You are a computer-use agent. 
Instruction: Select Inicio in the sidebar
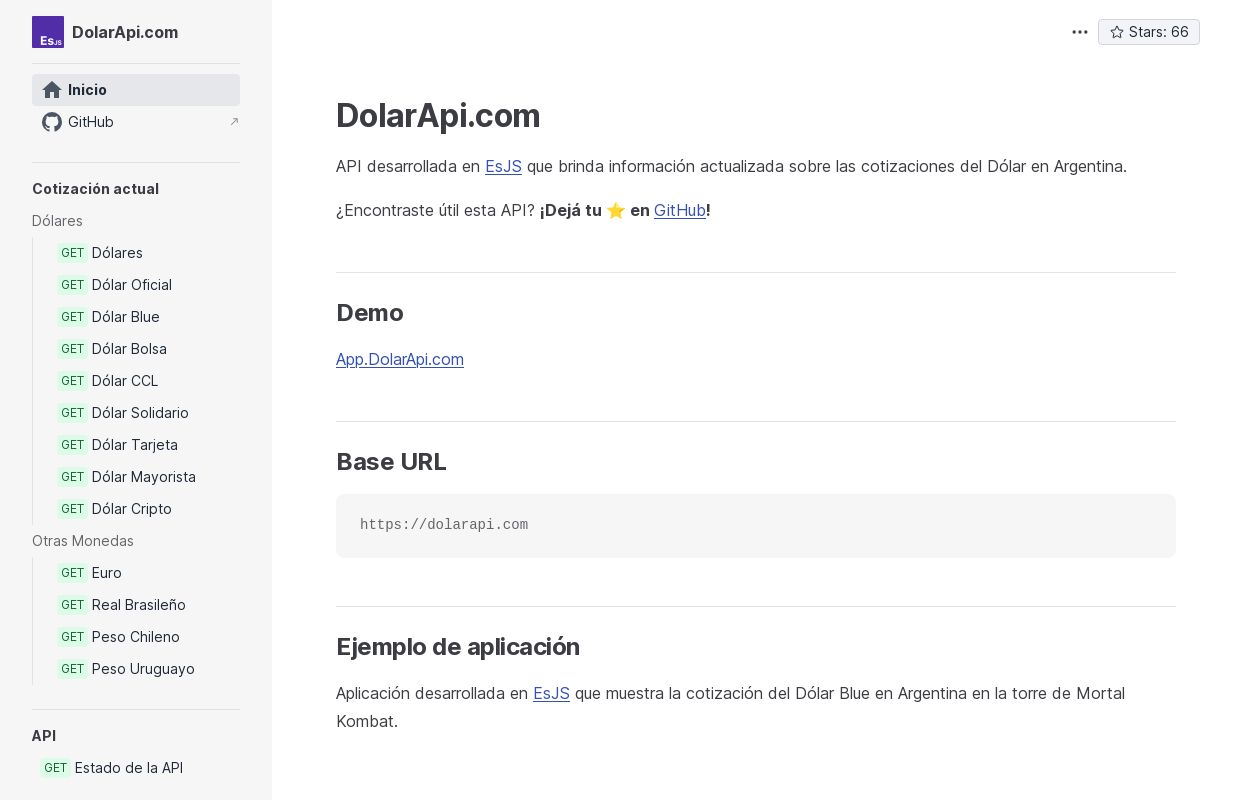[x=136, y=90]
